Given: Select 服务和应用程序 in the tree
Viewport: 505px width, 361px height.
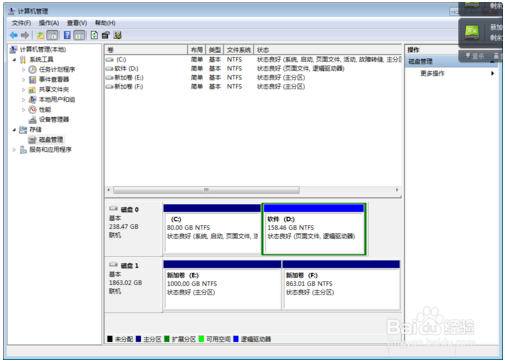Looking at the screenshot, I should [x=46, y=149].
